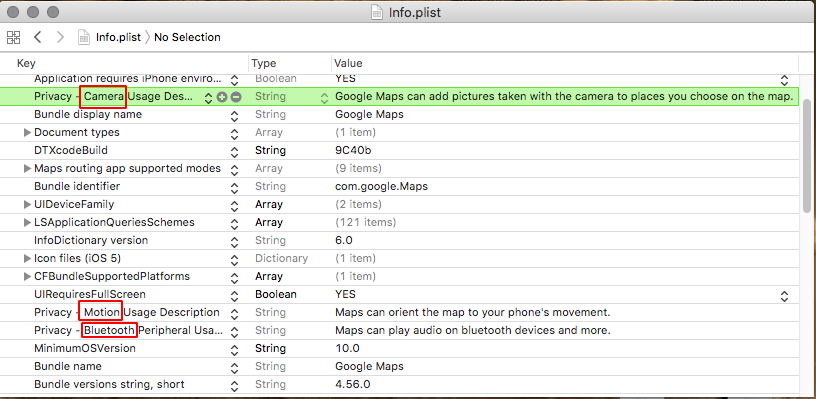Select the com.google.Maps value cell
This screenshot has height=399, width=816.
[381, 186]
